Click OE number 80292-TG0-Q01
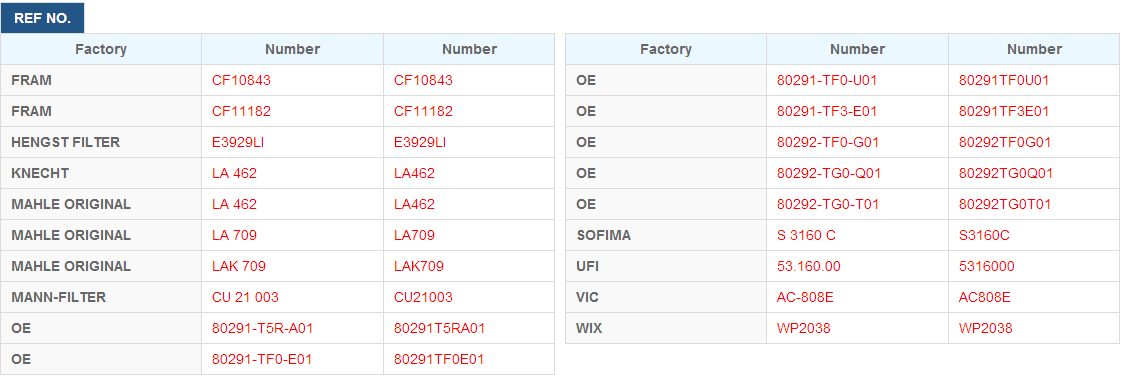 (x=829, y=173)
